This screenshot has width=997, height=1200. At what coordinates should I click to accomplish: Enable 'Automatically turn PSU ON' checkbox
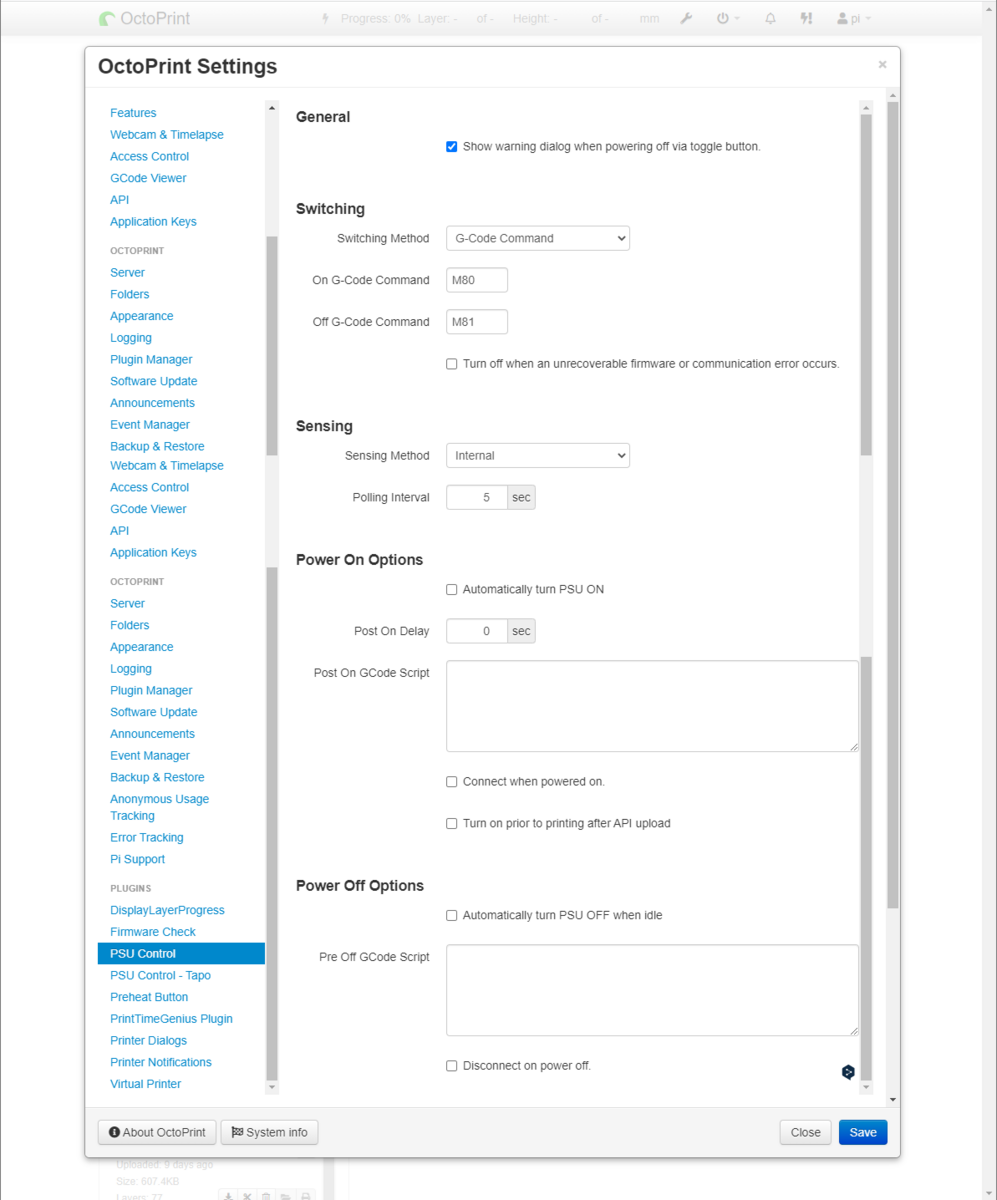pyautogui.click(x=452, y=590)
